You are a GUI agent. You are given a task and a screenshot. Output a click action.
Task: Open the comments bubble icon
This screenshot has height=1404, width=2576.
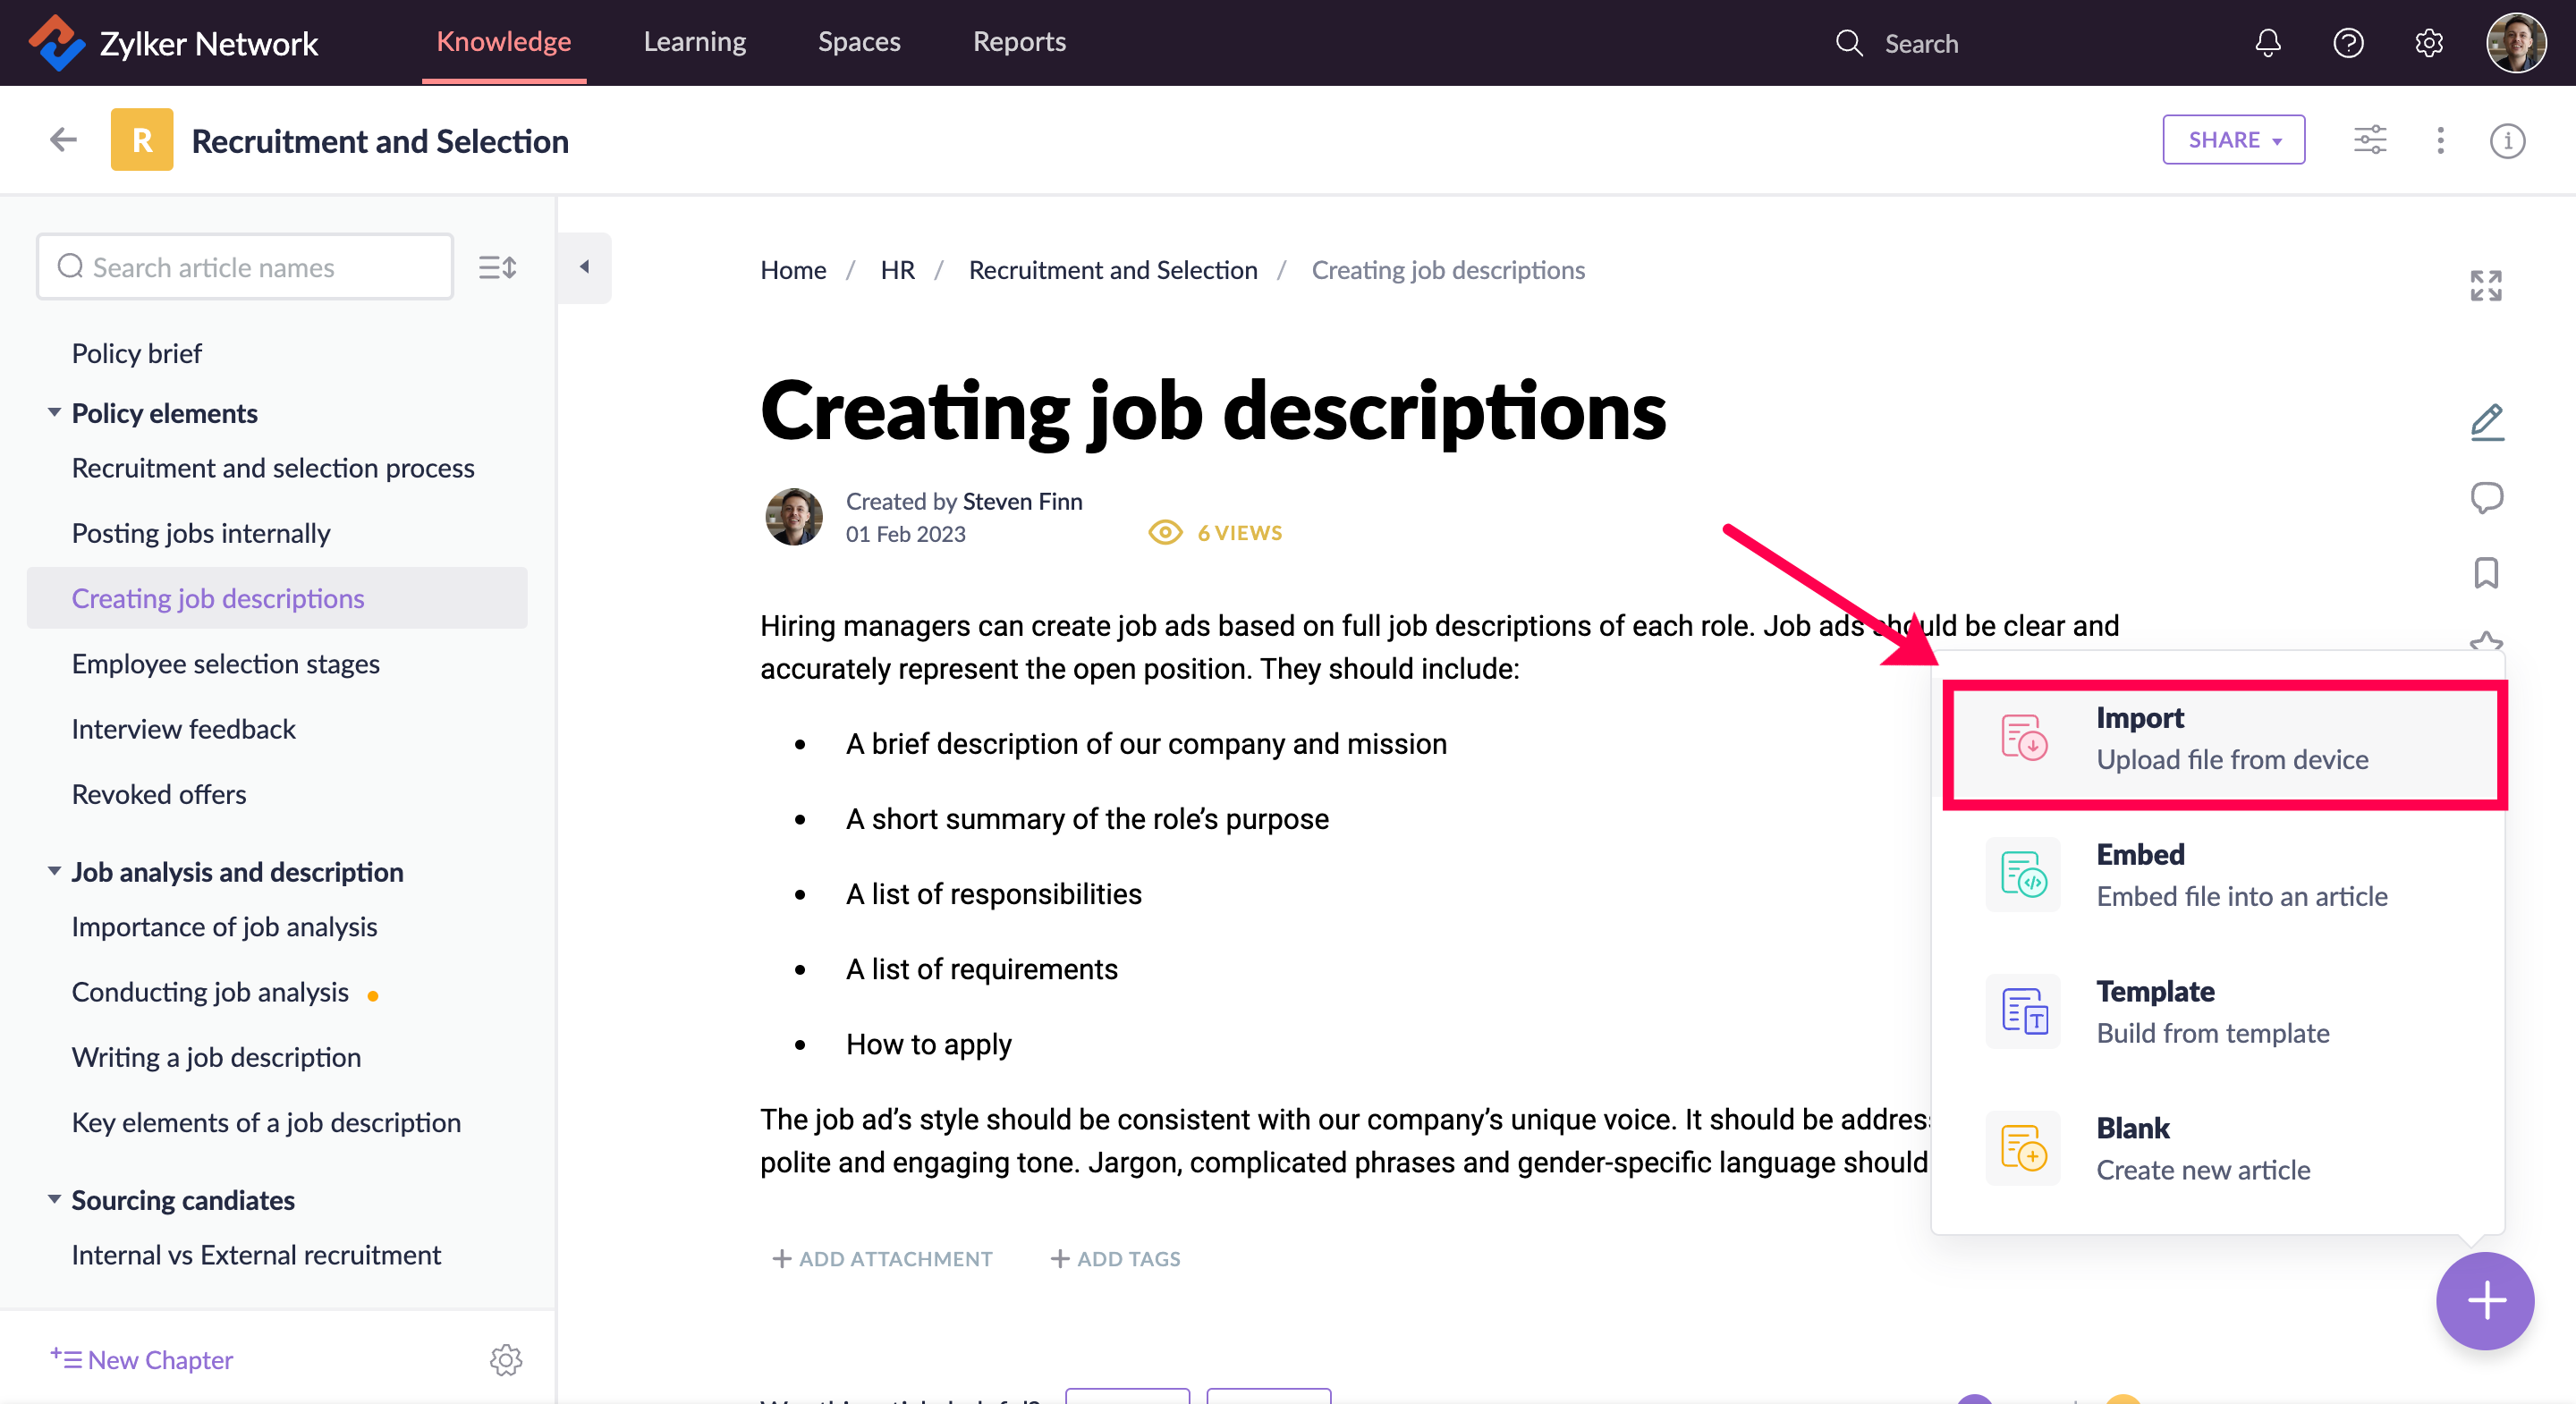tap(2486, 498)
